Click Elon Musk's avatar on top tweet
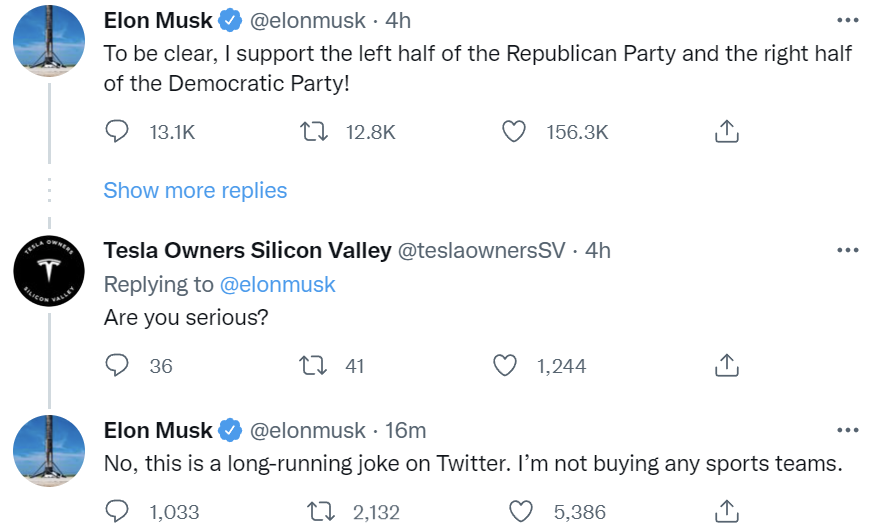Viewport: 880px width, 529px height. 49,42
